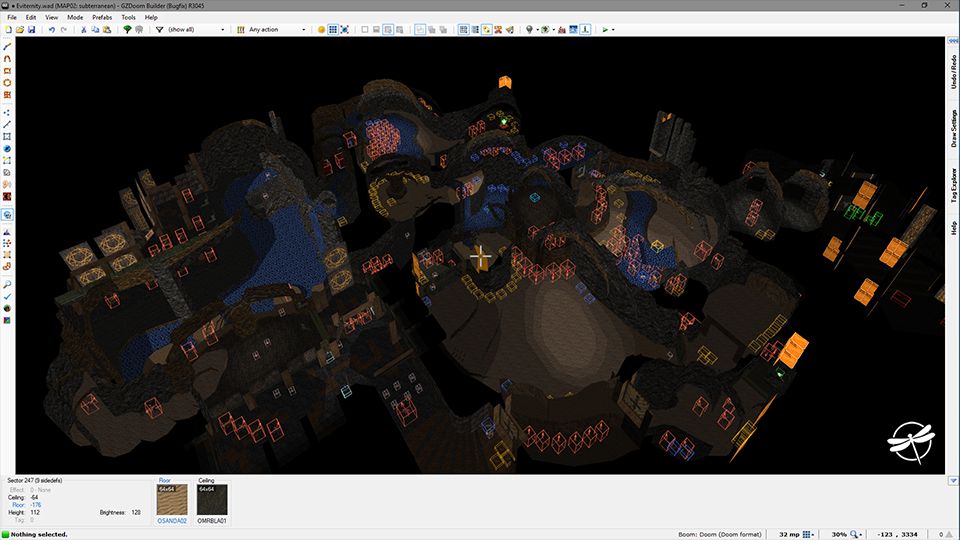This screenshot has height=540, width=960.
Task: Open the Tools menu
Action: (x=128, y=17)
